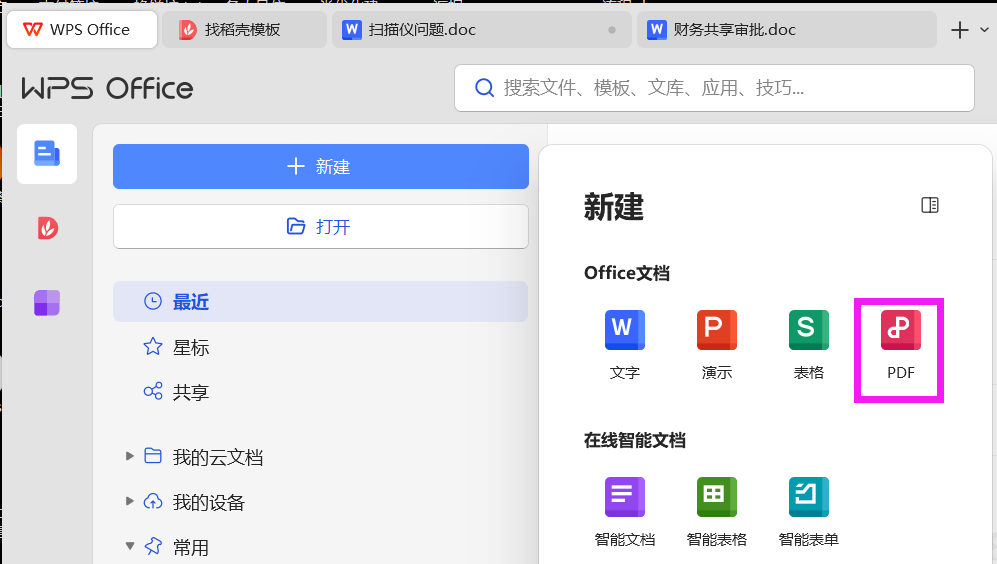997x564 pixels.
Task: Create a new 文字 (Writer) document
Action: tap(624, 345)
